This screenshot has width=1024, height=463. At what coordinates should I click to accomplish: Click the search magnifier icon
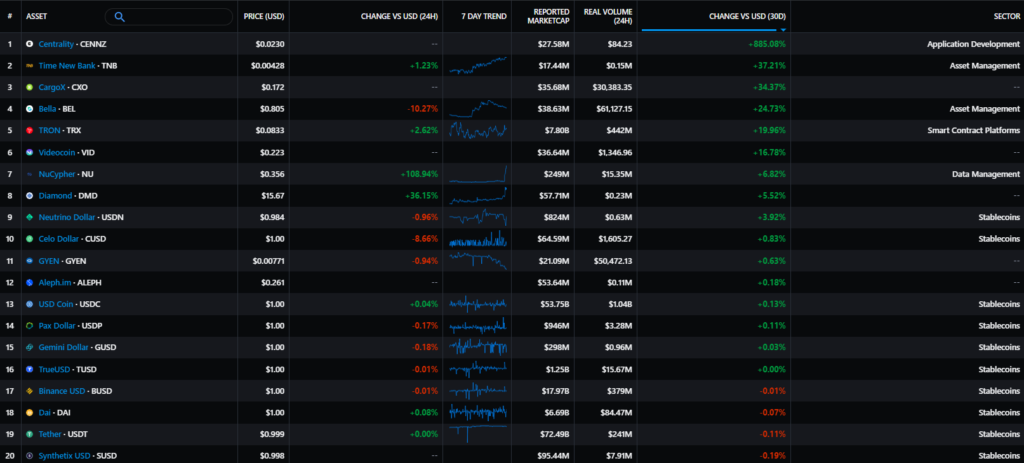point(120,17)
